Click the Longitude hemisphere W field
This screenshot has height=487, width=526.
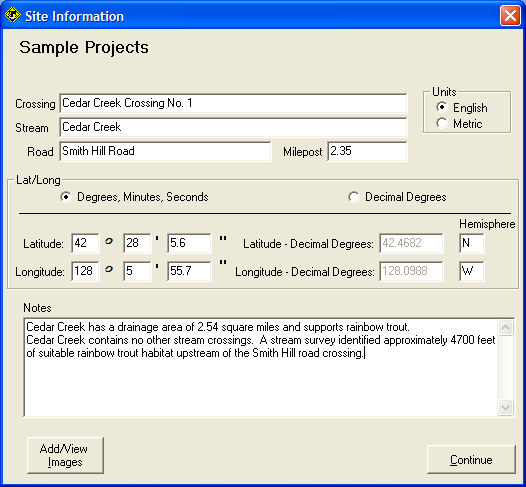[471, 271]
